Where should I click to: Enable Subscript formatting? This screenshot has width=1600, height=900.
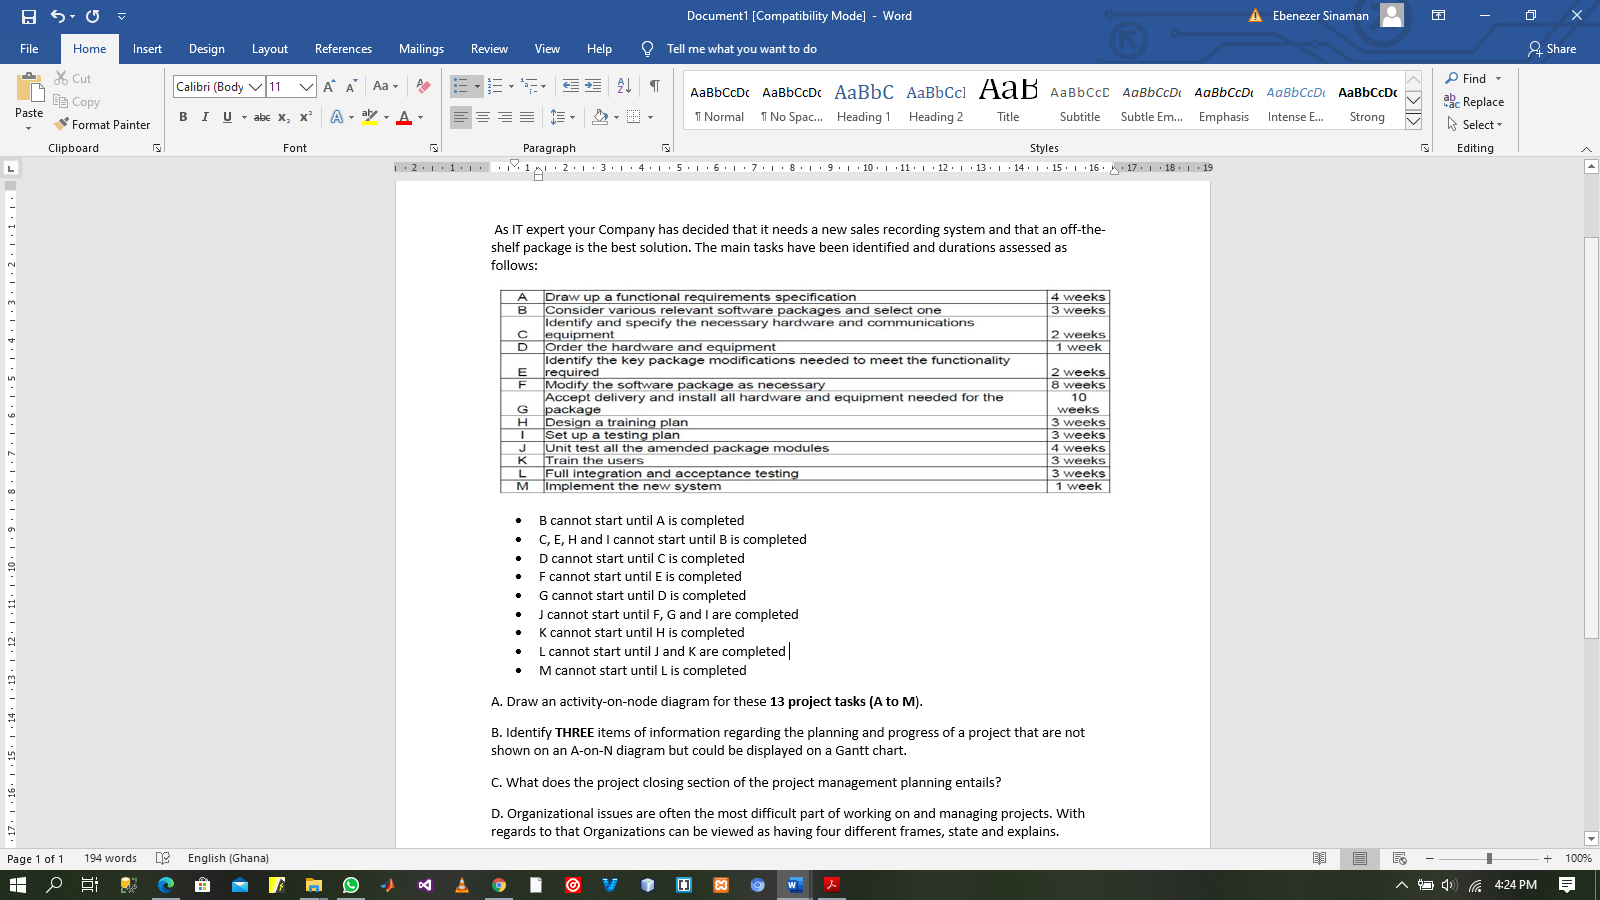285,117
